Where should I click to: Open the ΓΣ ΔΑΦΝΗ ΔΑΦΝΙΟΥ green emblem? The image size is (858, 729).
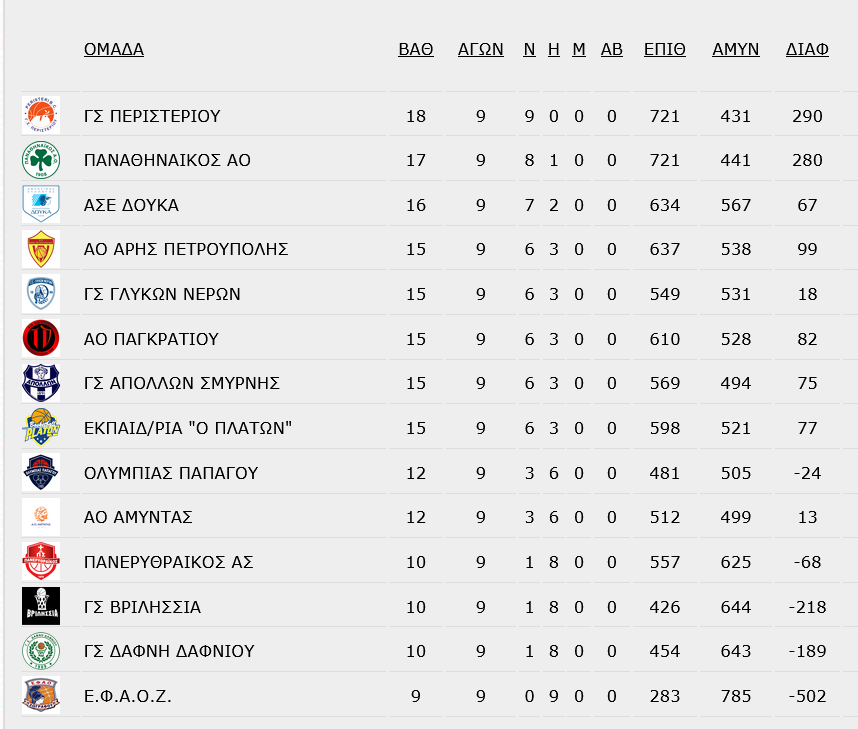41,651
